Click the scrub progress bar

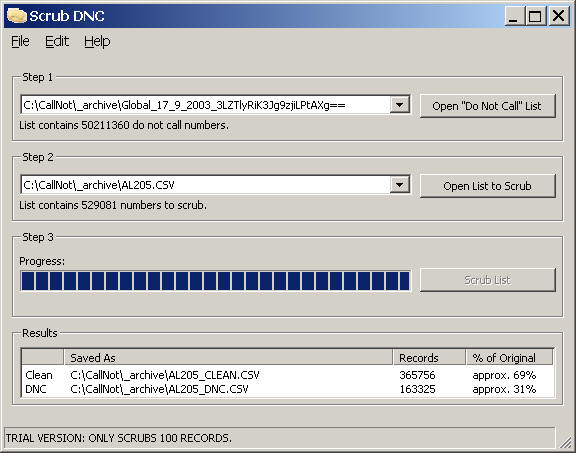(215, 281)
